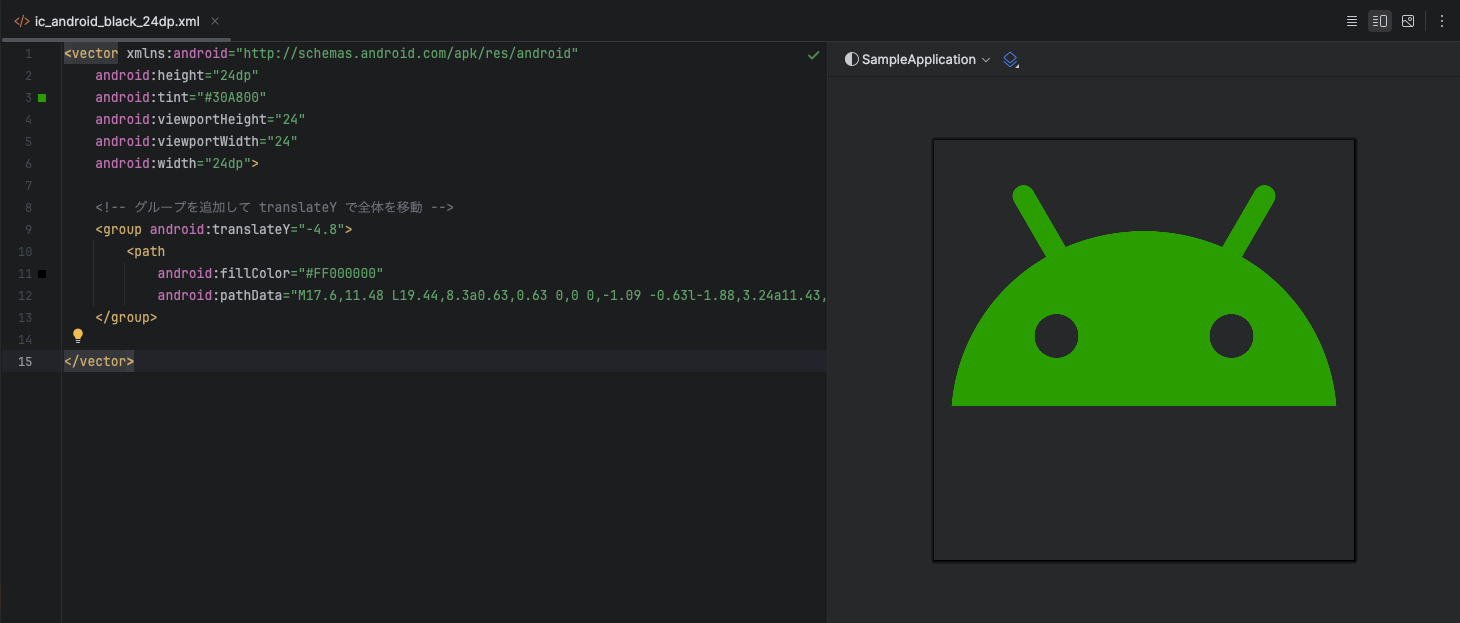Switch editor to Design-only view
Image resolution: width=1460 pixels, height=623 pixels.
[1408, 20]
